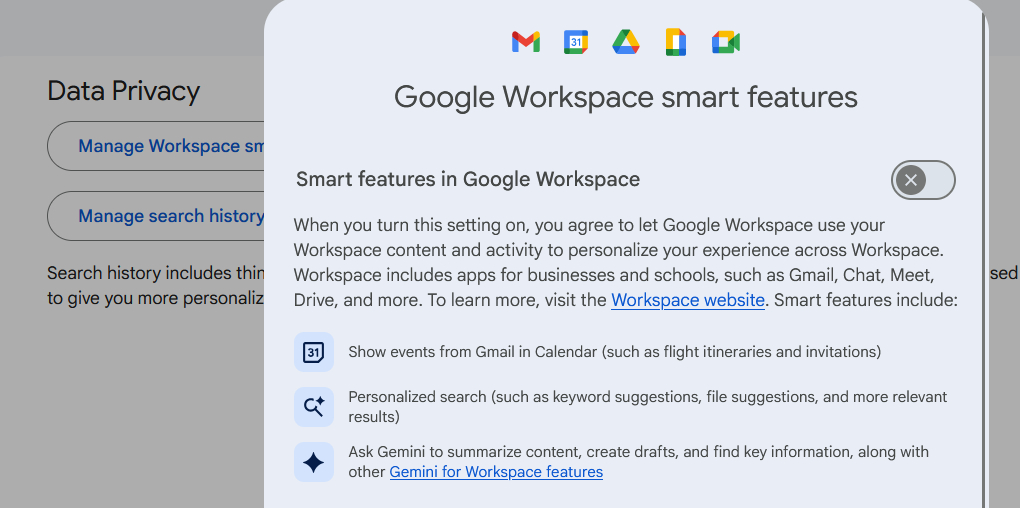This screenshot has height=508, width=1020.
Task: Click the Personalized search magnifier icon
Action: click(x=314, y=407)
